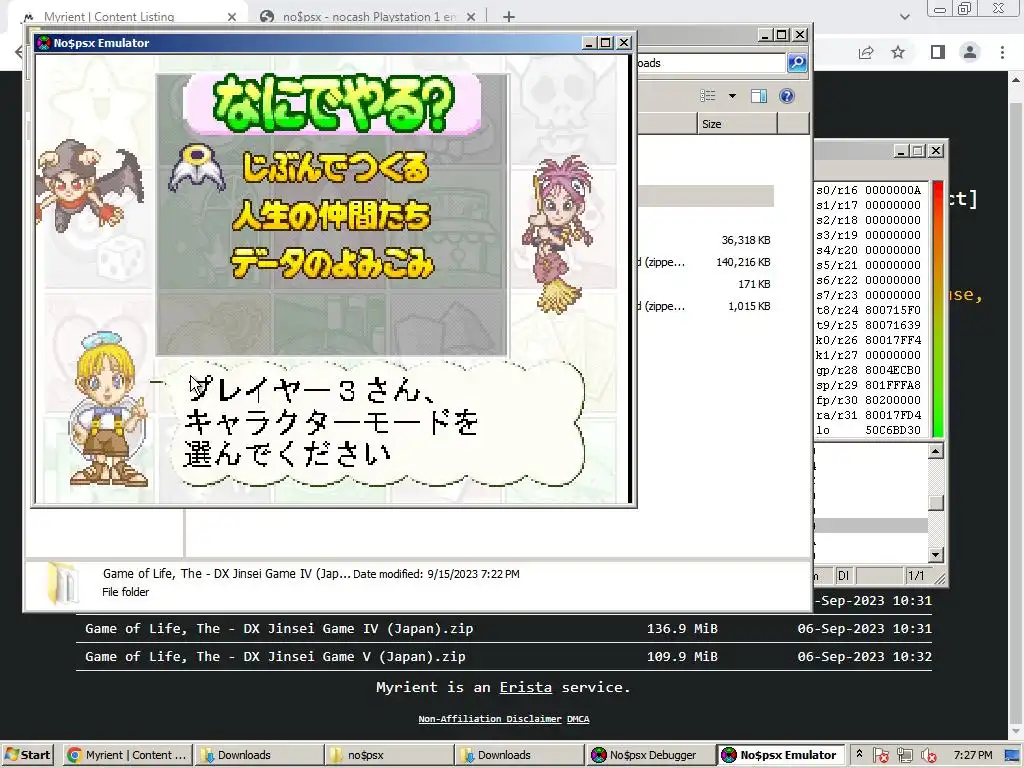Open DX Jinsei Game V (Japan).zip link
1024x768 pixels.
tap(275, 656)
